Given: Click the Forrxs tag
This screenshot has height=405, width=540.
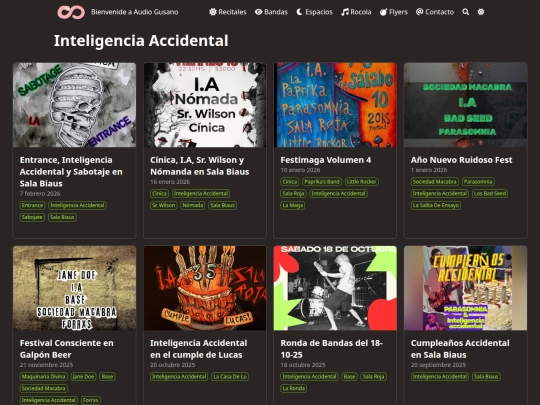Looking at the screenshot, I should (x=91, y=400).
